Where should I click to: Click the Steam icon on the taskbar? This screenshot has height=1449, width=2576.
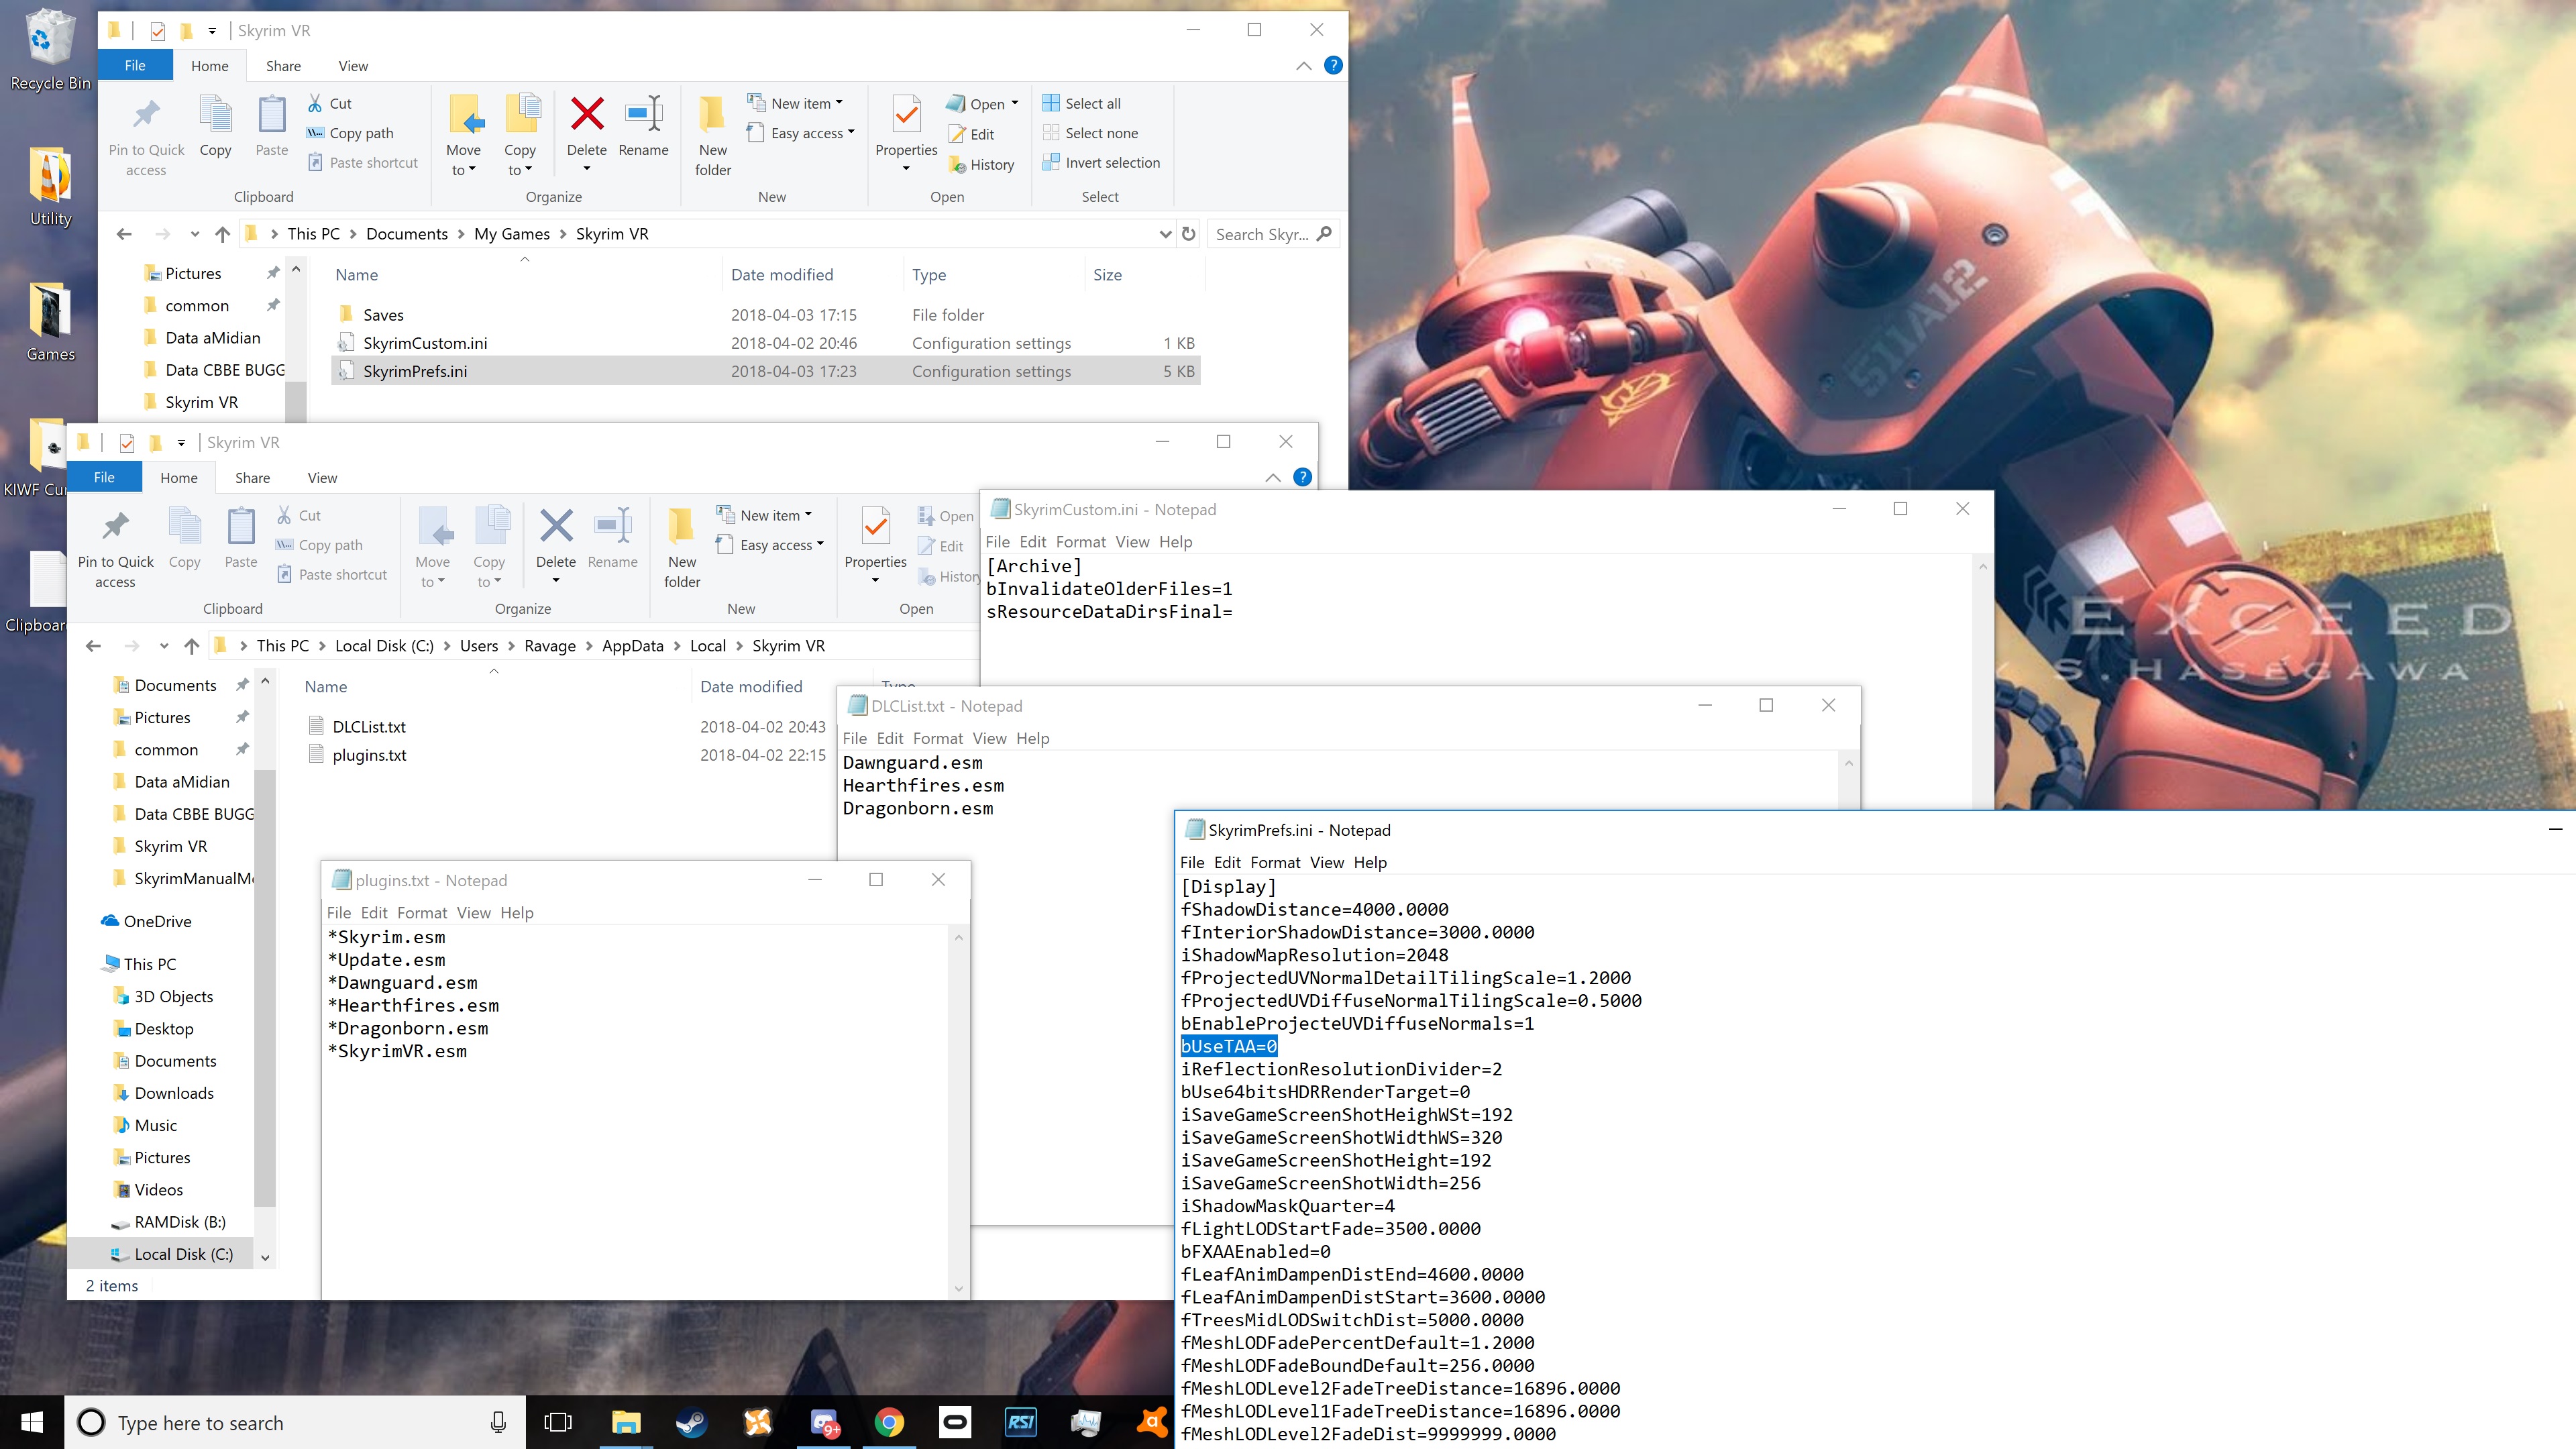[691, 1422]
